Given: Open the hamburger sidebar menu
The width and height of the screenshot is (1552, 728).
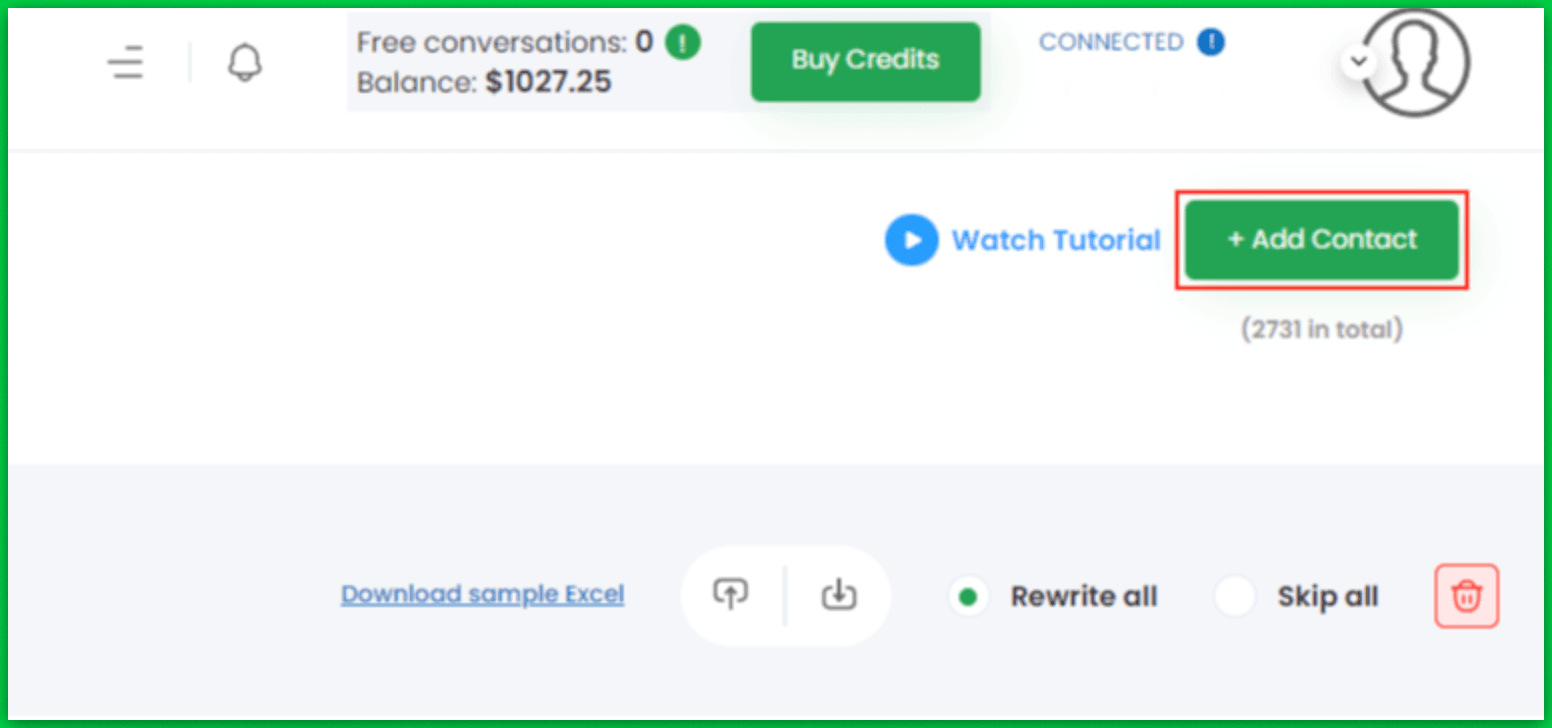Looking at the screenshot, I should [x=127, y=62].
